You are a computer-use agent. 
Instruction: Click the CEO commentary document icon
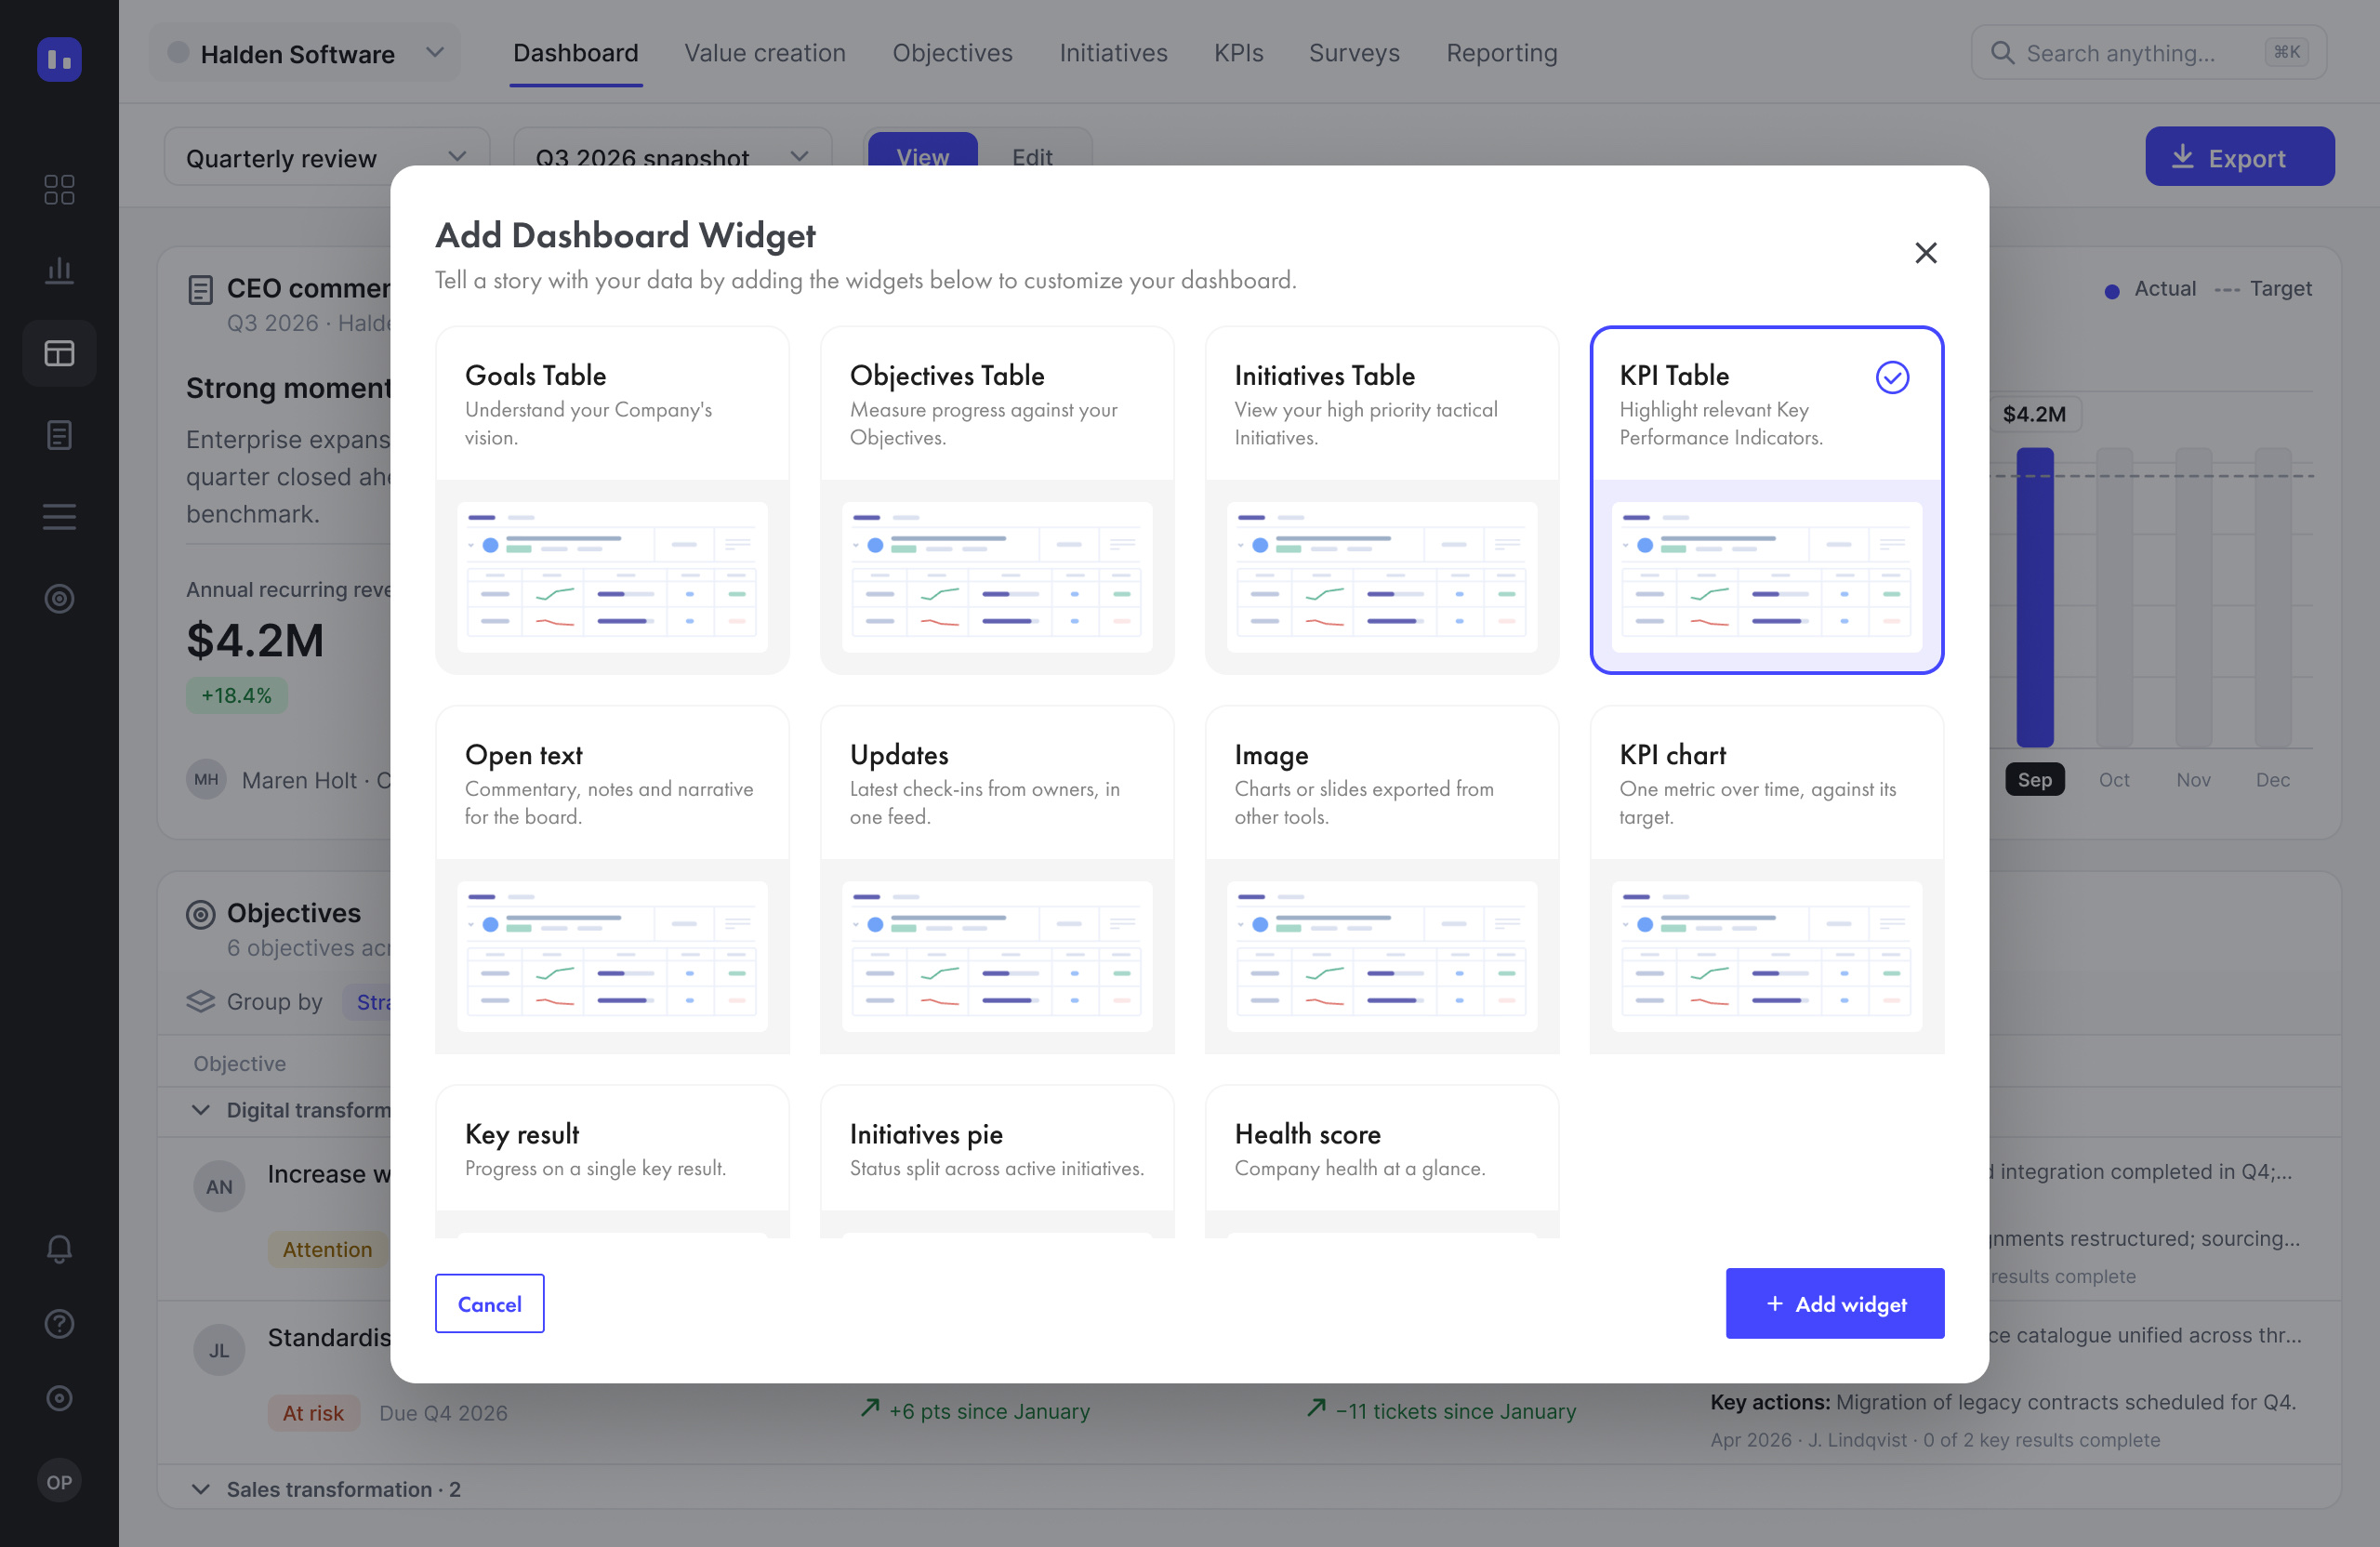click(200, 290)
